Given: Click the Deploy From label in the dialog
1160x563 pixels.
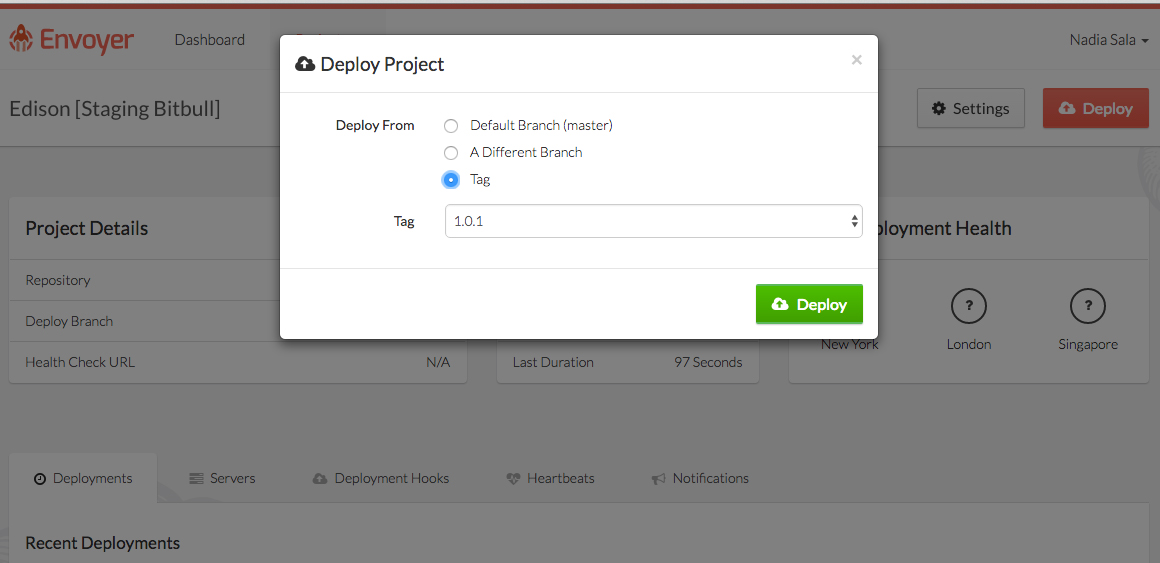Looking at the screenshot, I should coord(375,126).
